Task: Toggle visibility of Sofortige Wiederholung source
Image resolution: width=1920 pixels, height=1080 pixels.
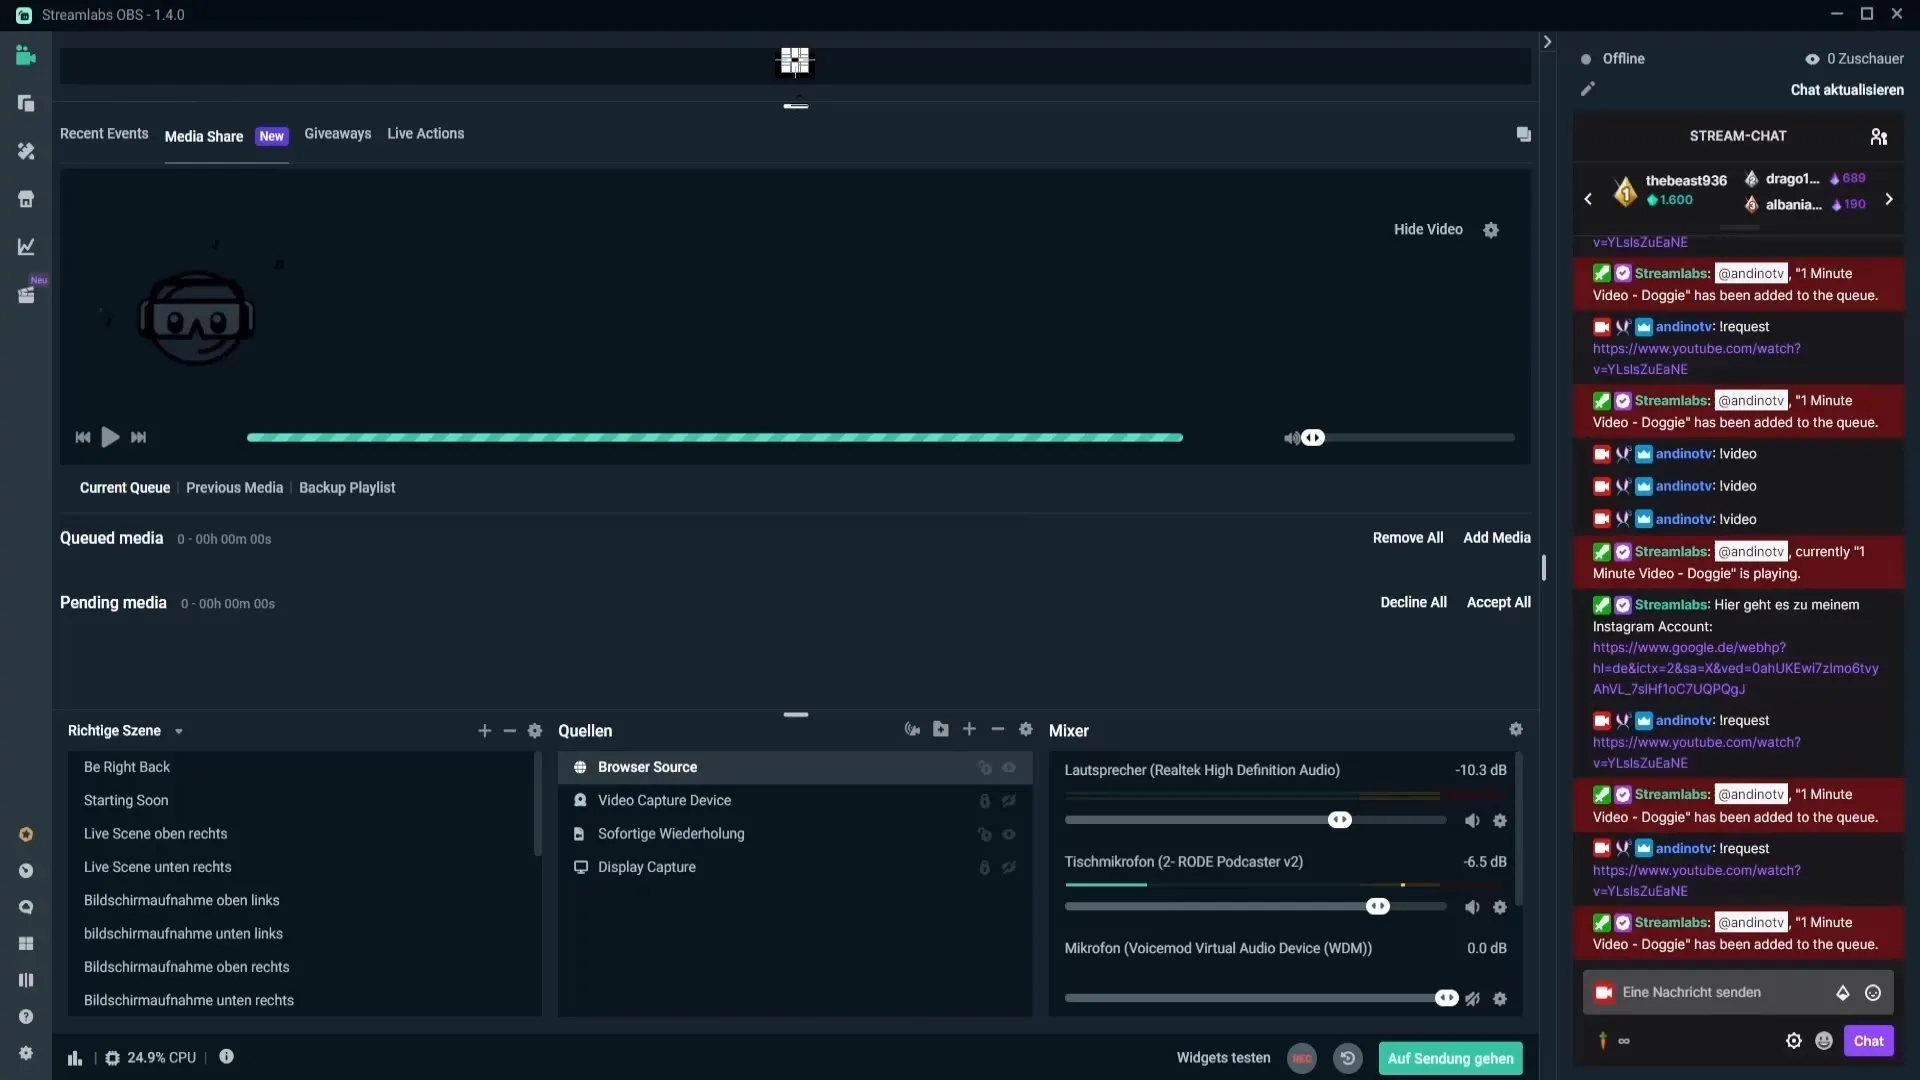Action: tap(1009, 834)
